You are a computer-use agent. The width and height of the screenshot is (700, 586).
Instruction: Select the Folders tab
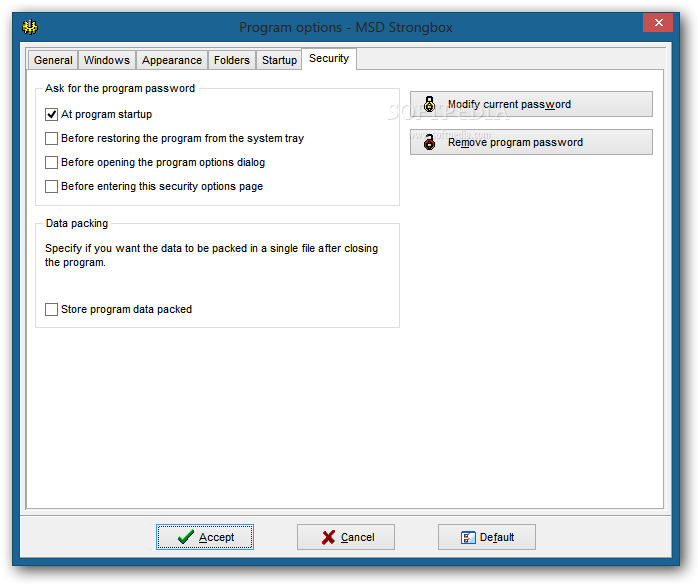tap(231, 60)
